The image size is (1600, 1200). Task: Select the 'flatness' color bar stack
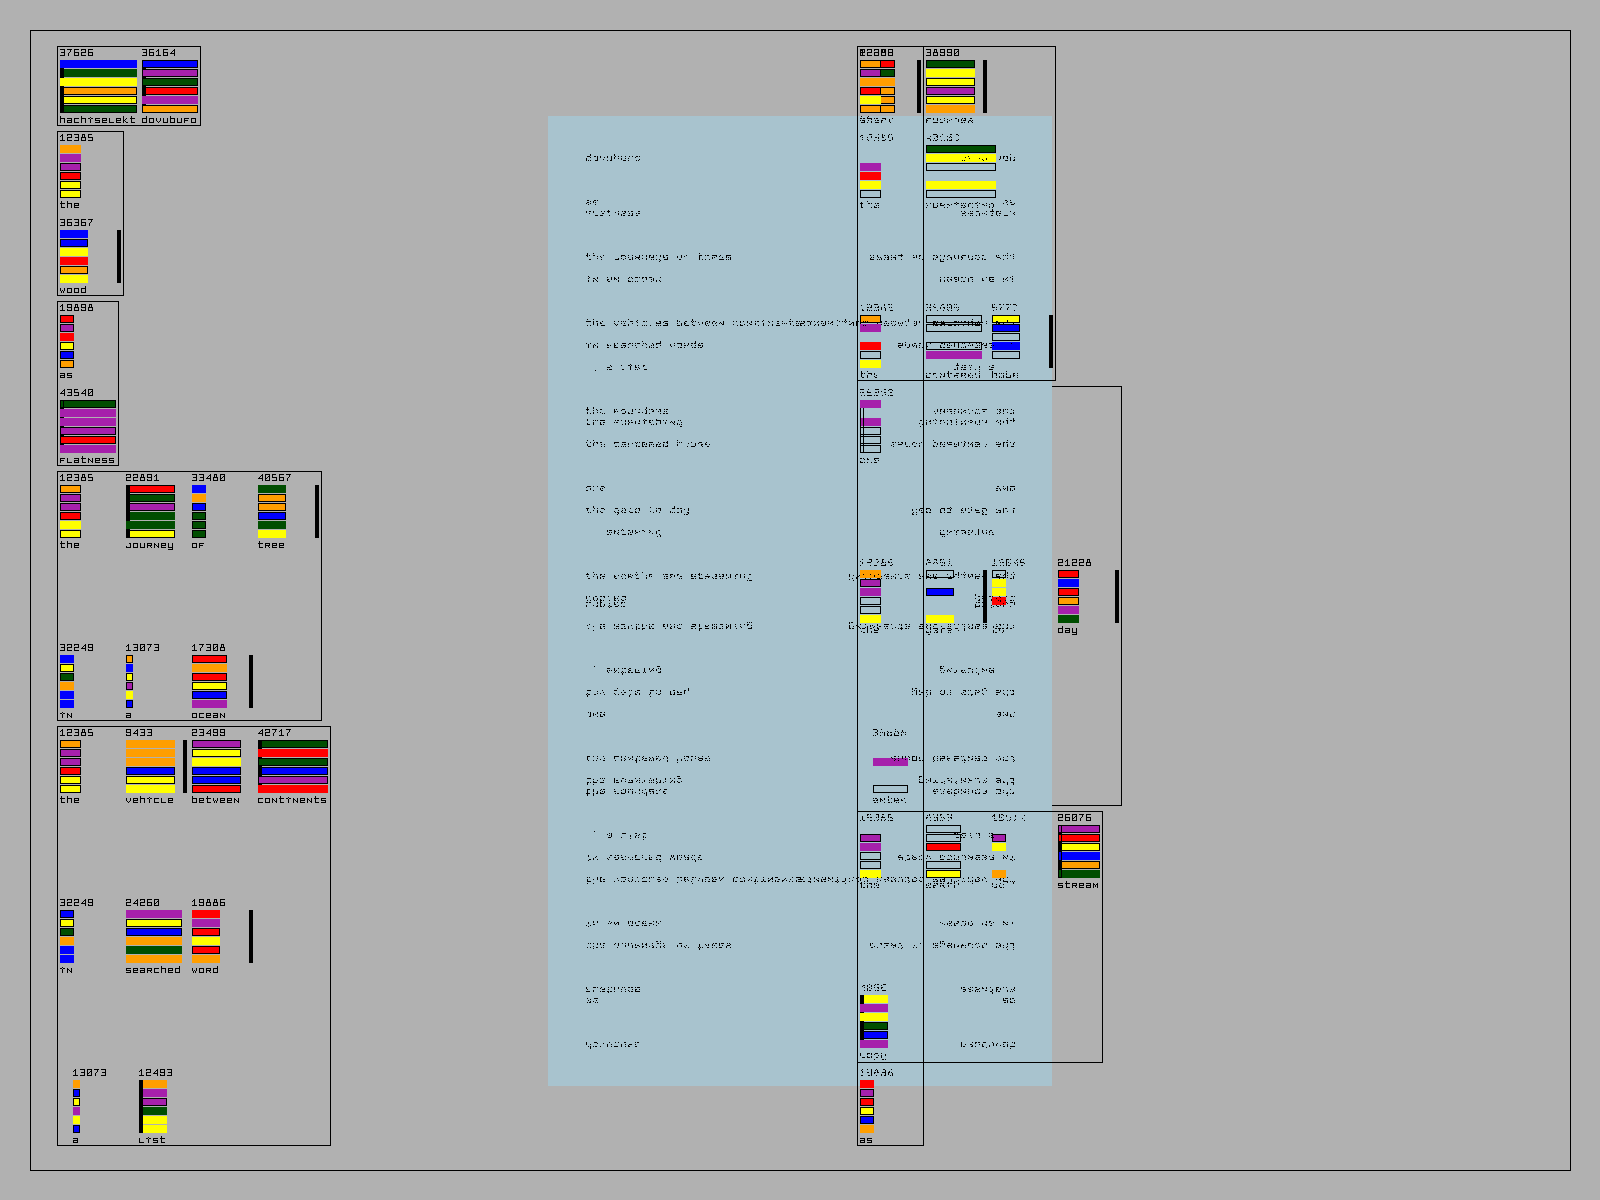(x=88, y=427)
